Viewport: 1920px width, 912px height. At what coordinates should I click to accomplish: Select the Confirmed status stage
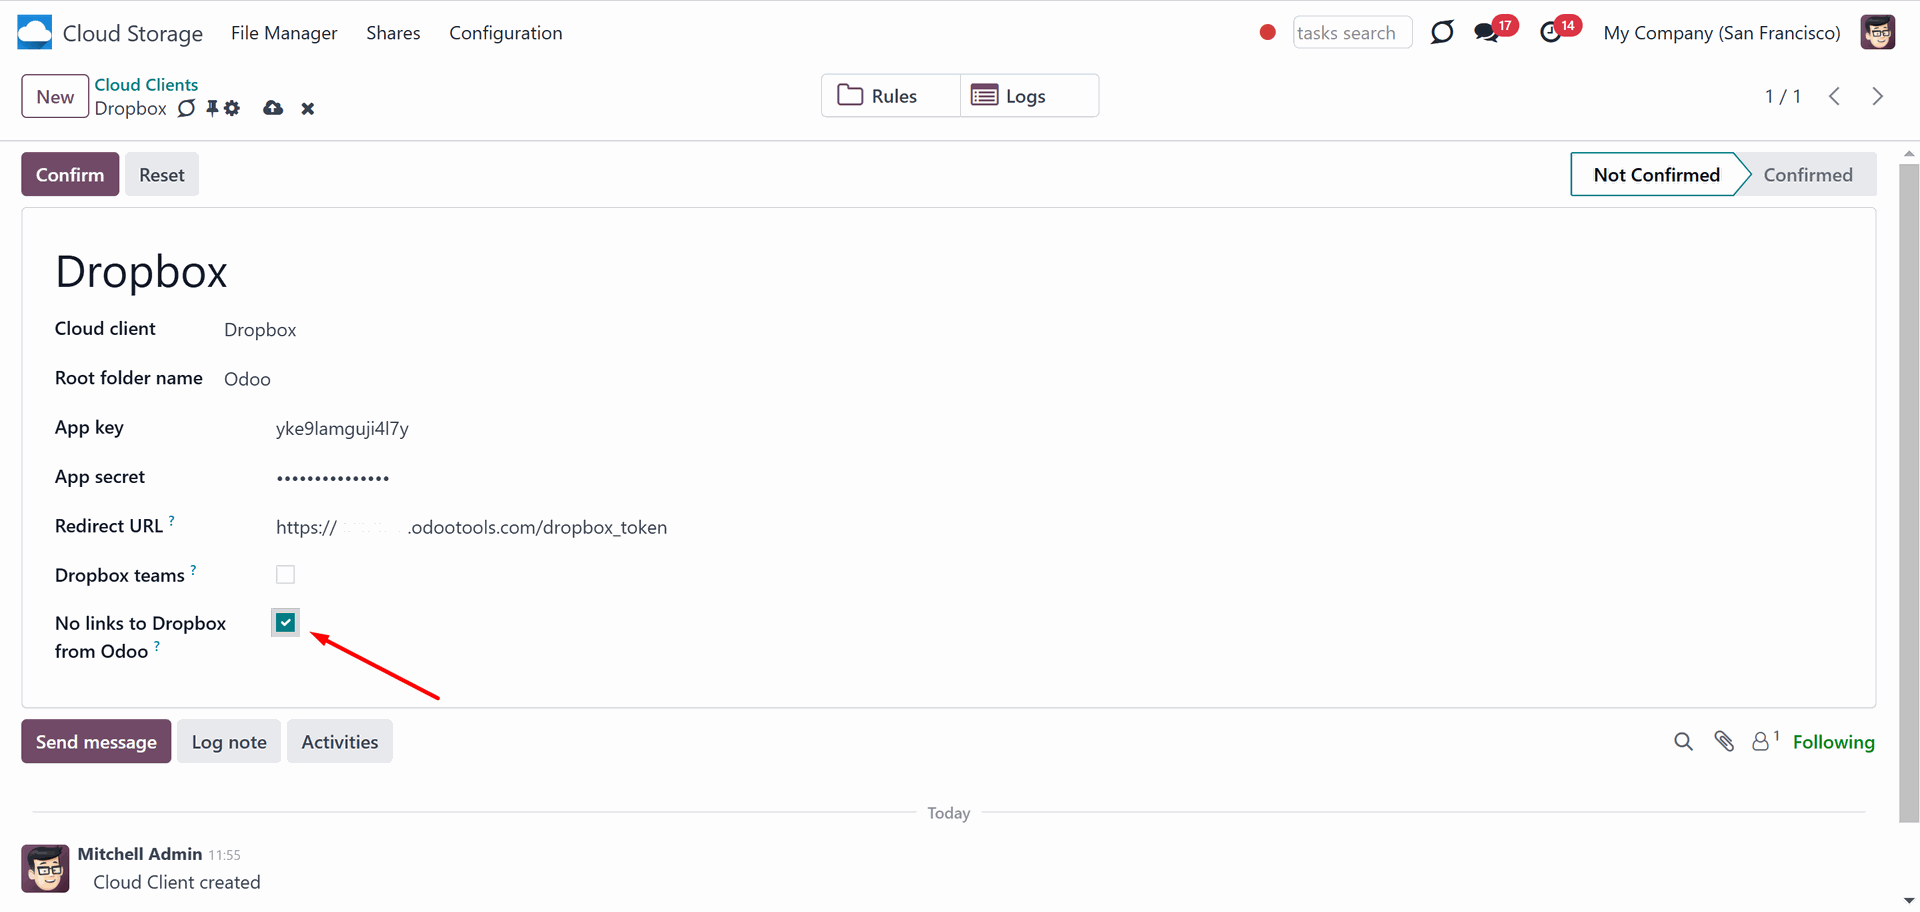tap(1808, 175)
